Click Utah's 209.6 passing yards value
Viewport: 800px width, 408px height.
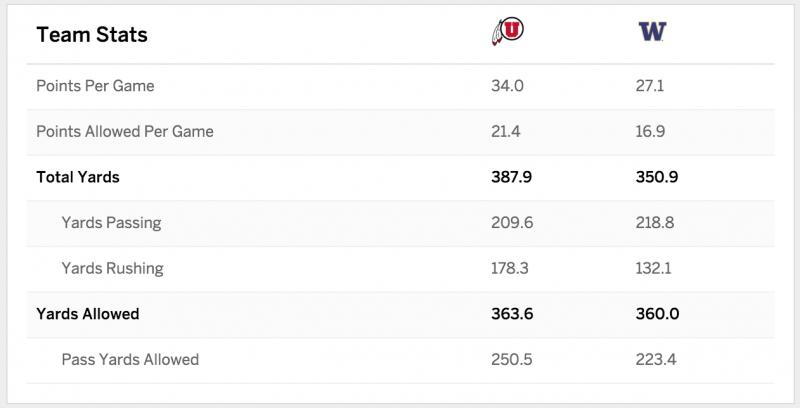click(512, 223)
